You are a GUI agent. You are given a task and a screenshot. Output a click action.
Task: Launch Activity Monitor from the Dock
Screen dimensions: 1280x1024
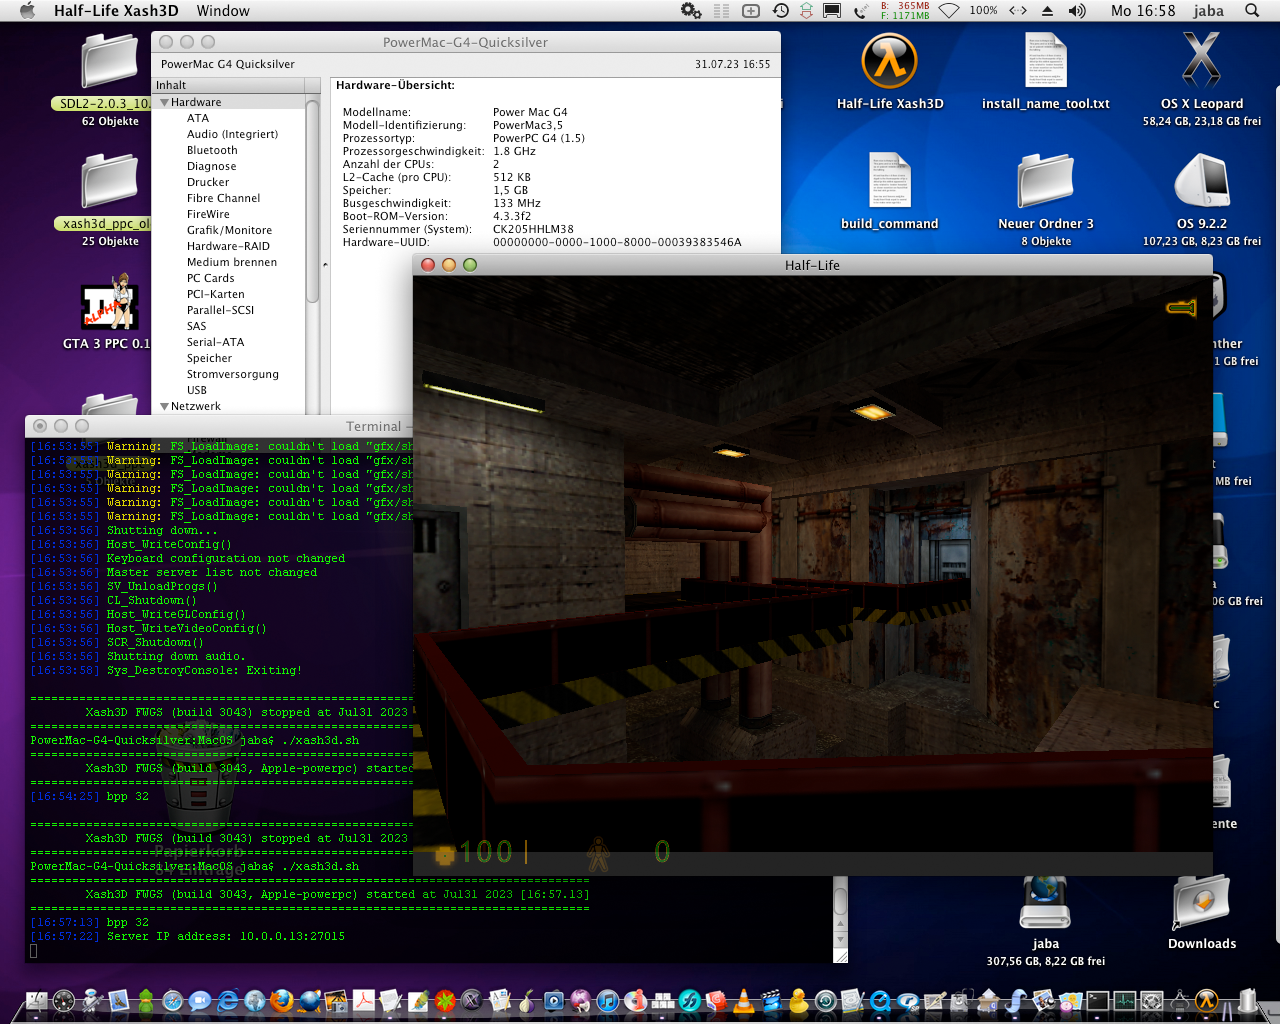[x=1125, y=1001]
